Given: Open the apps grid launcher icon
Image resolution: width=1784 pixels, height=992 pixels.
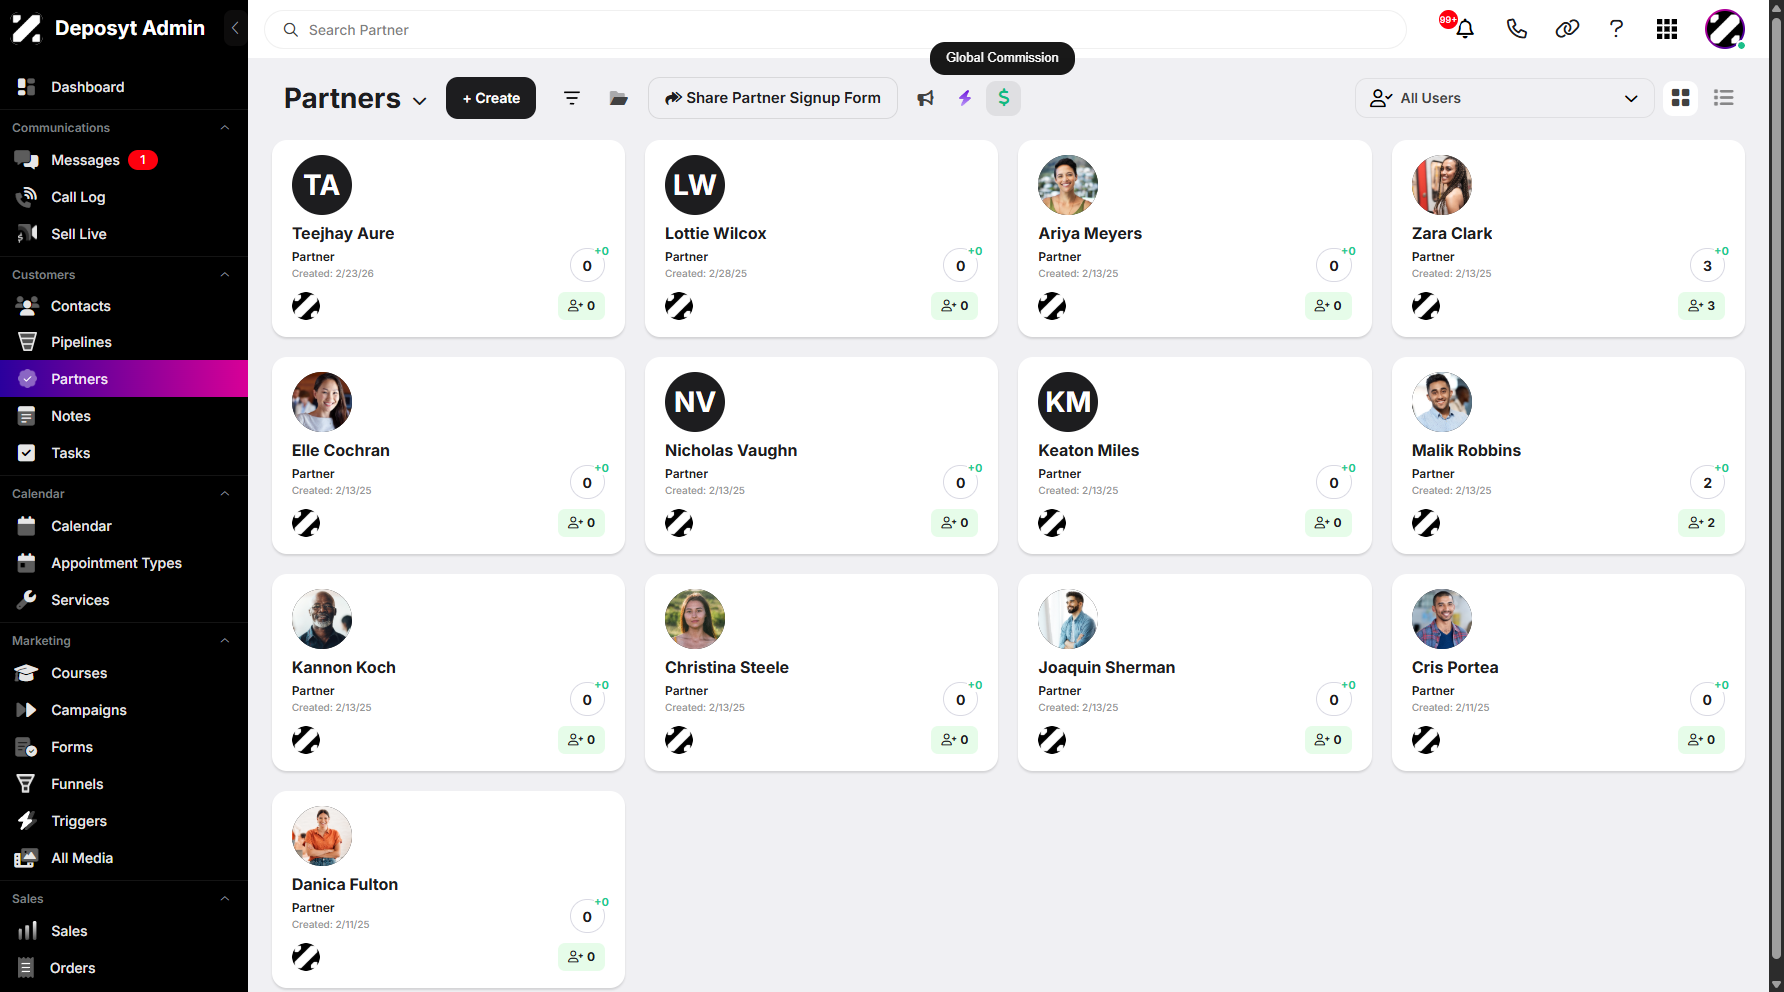Looking at the screenshot, I should point(1667,29).
